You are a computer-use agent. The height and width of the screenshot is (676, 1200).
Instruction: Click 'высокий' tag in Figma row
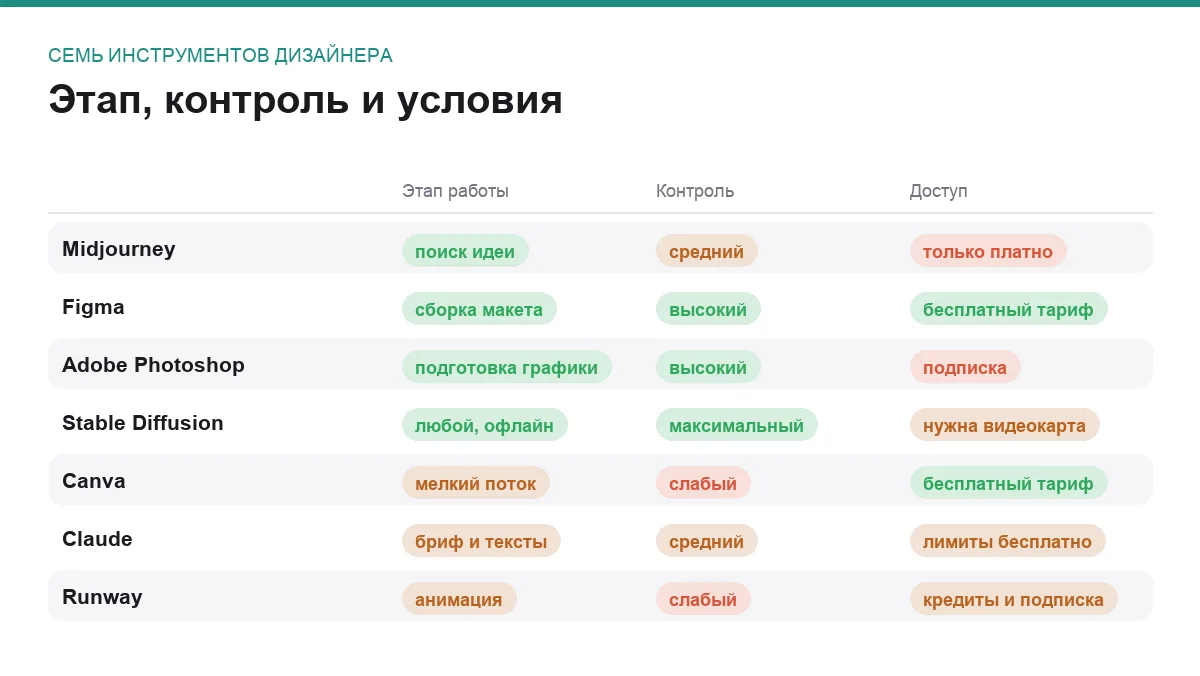pyautogui.click(x=708, y=309)
